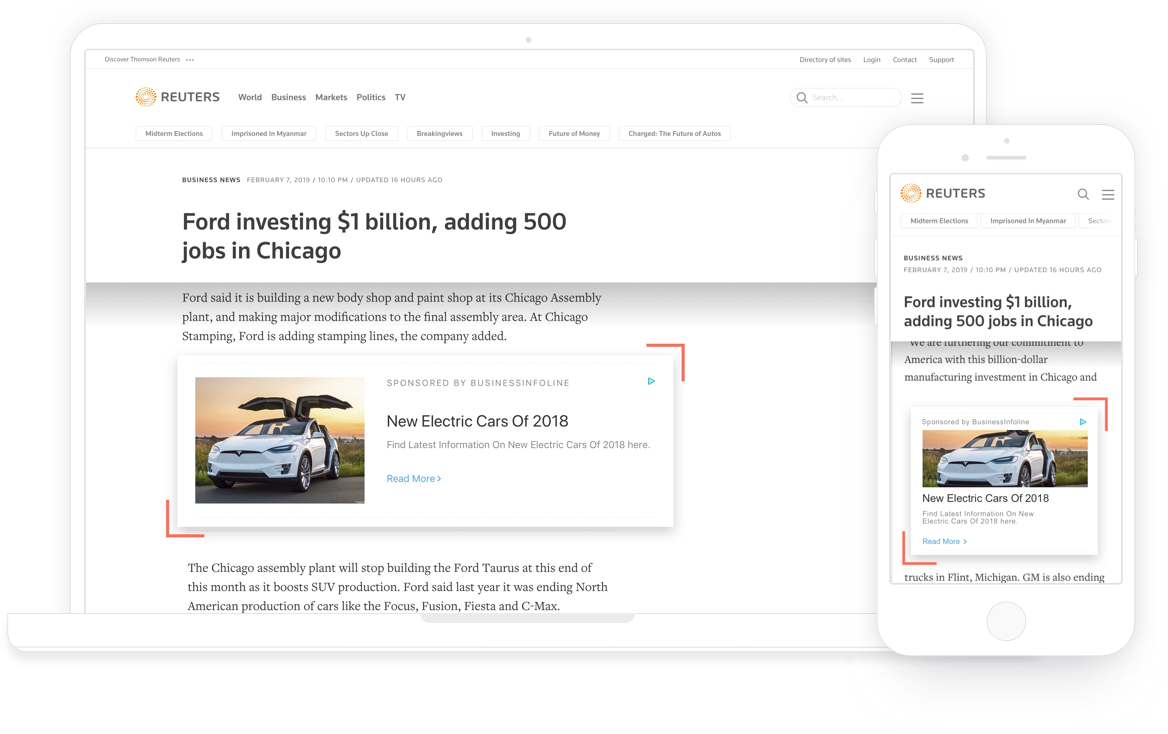
Task: Open the Politics menu item
Action: tap(370, 98)
